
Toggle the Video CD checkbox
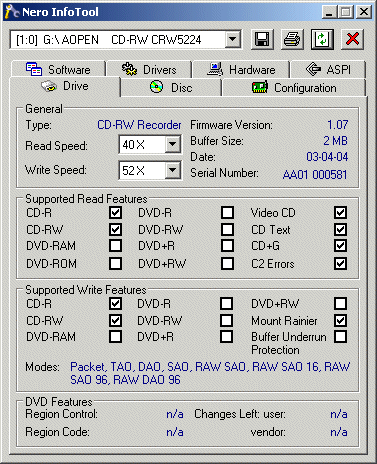pos(340,212)
